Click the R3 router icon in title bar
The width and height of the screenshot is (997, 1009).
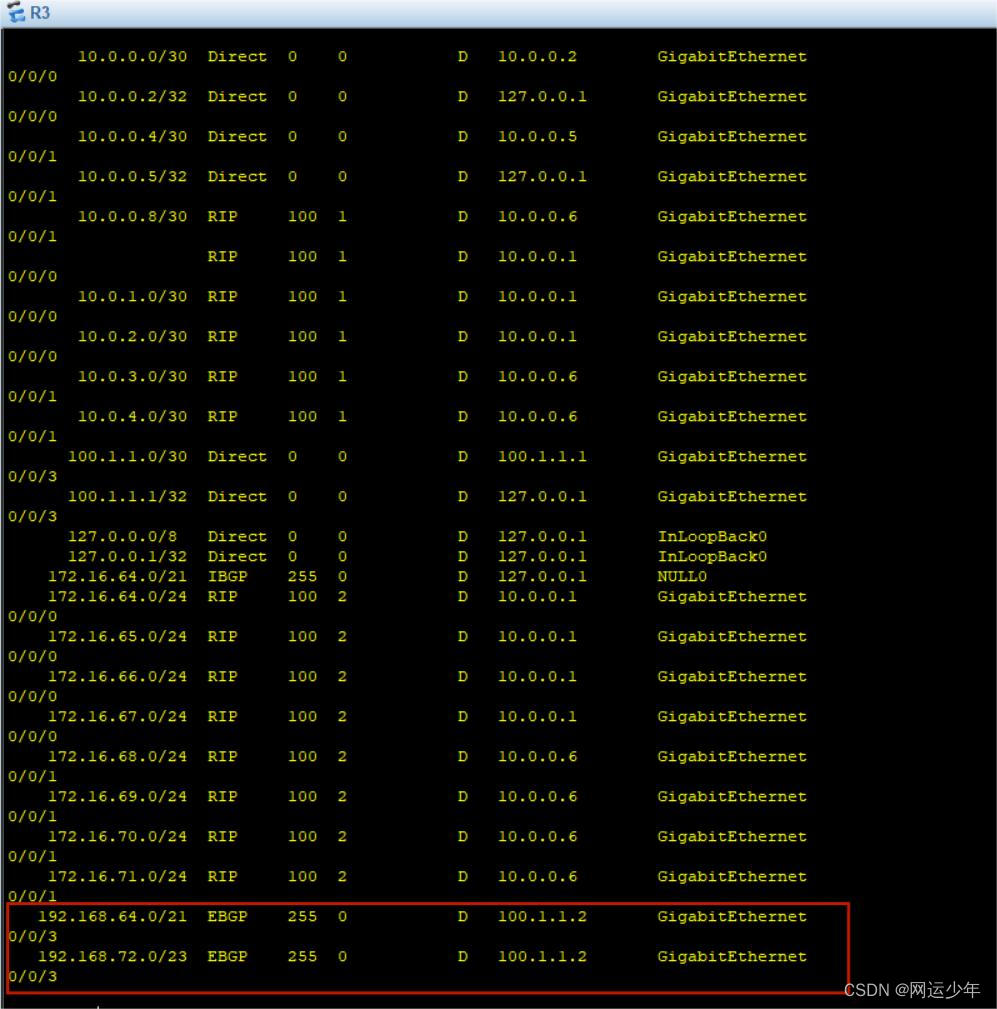coord(15,12)
